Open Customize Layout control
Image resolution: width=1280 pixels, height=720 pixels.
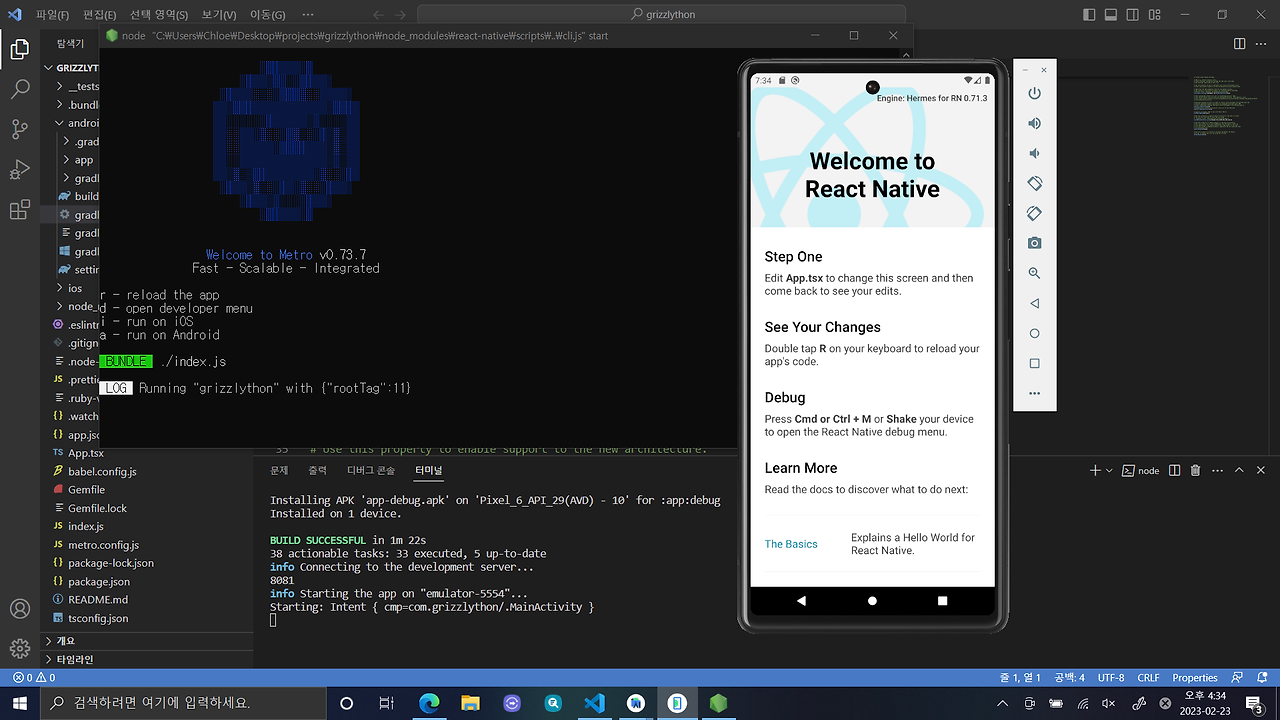[x=1155, y=15]
